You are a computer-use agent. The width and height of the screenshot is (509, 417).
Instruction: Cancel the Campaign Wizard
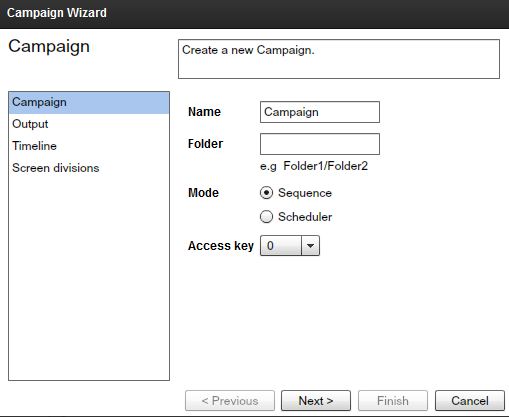[470, 401]
